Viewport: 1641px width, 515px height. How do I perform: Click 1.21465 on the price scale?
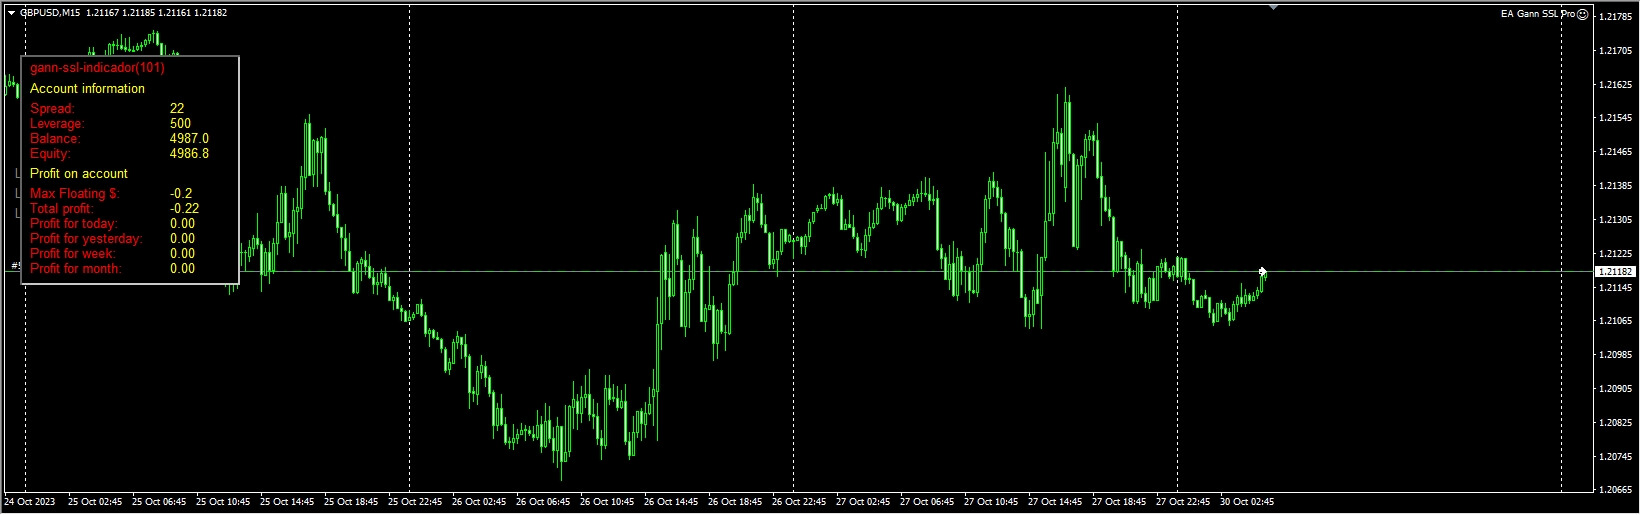[x=1616, y=152]
